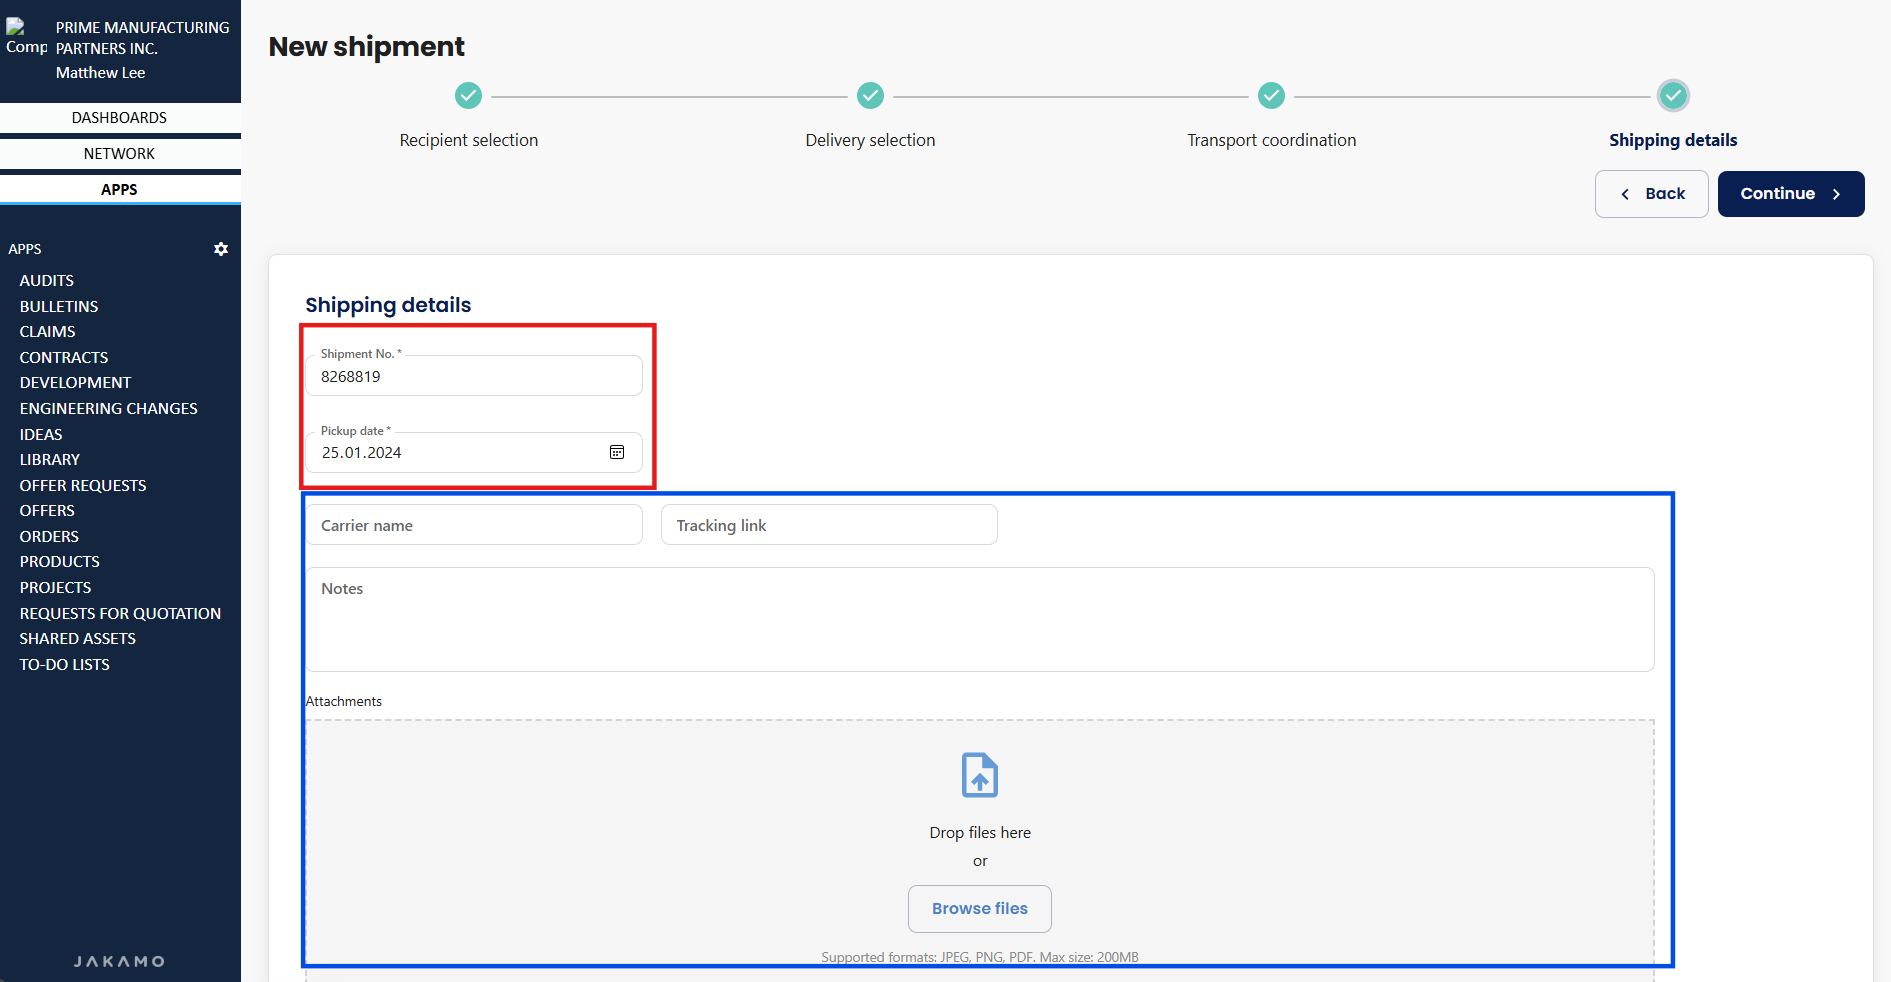Viewport: 1891px width, 982px height.
Task: Click the APPS settings gear icon
Action: point(221,249)
